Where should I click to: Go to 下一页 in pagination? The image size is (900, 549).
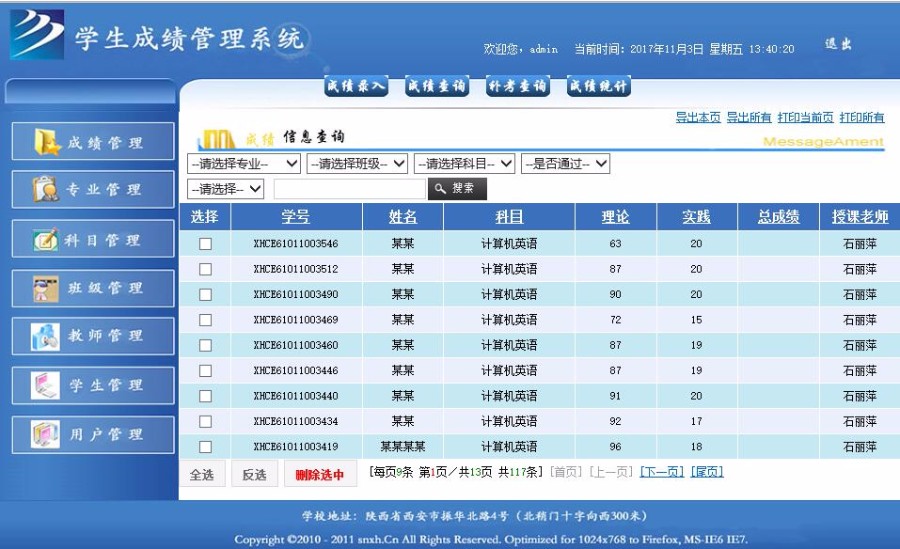click(x=661, y=472)
